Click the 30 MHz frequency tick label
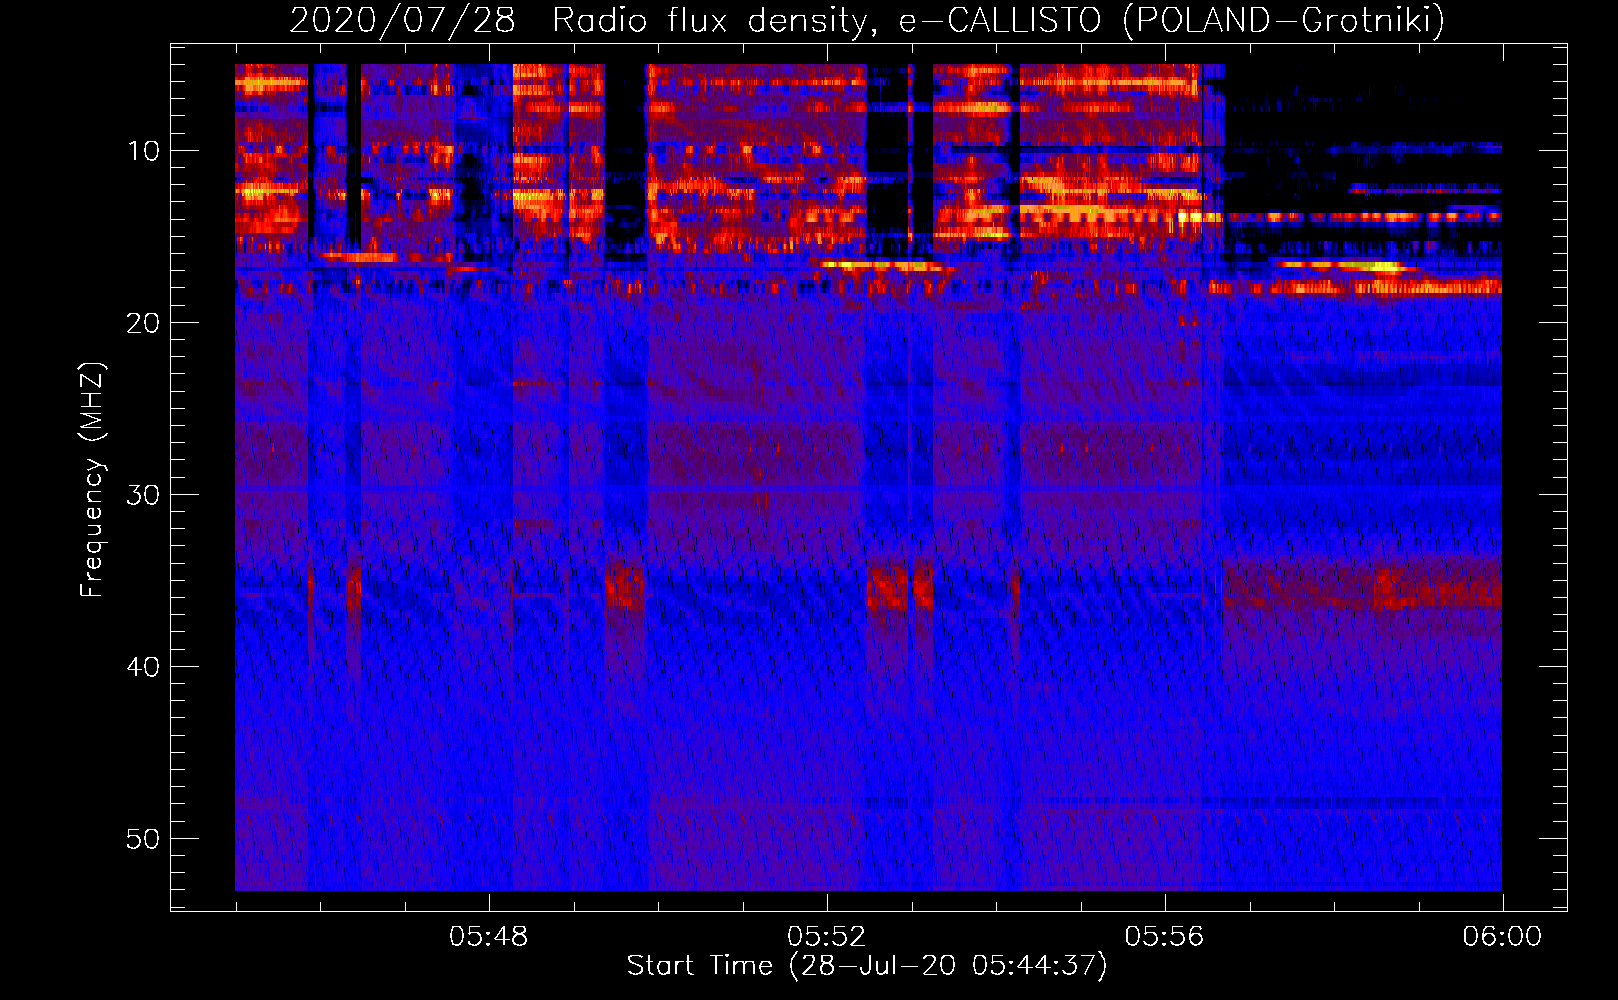The width and height of the screenshot is (1618, 1000). (x=144, y=495)
